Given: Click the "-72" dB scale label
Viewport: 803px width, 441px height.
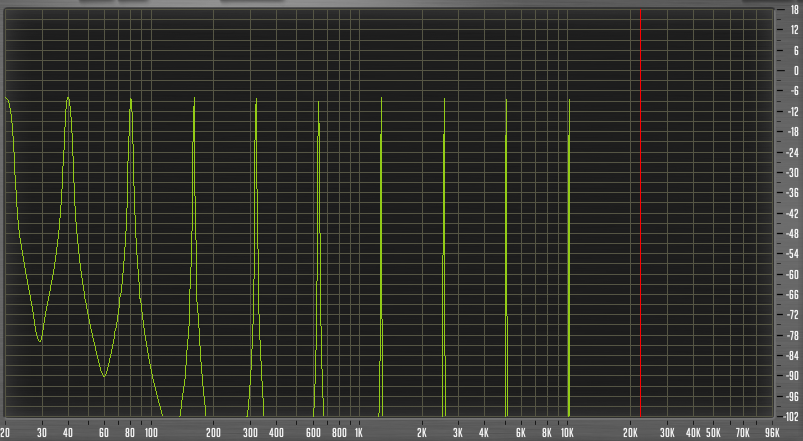Looking at the screenshot, I should 792,315.
